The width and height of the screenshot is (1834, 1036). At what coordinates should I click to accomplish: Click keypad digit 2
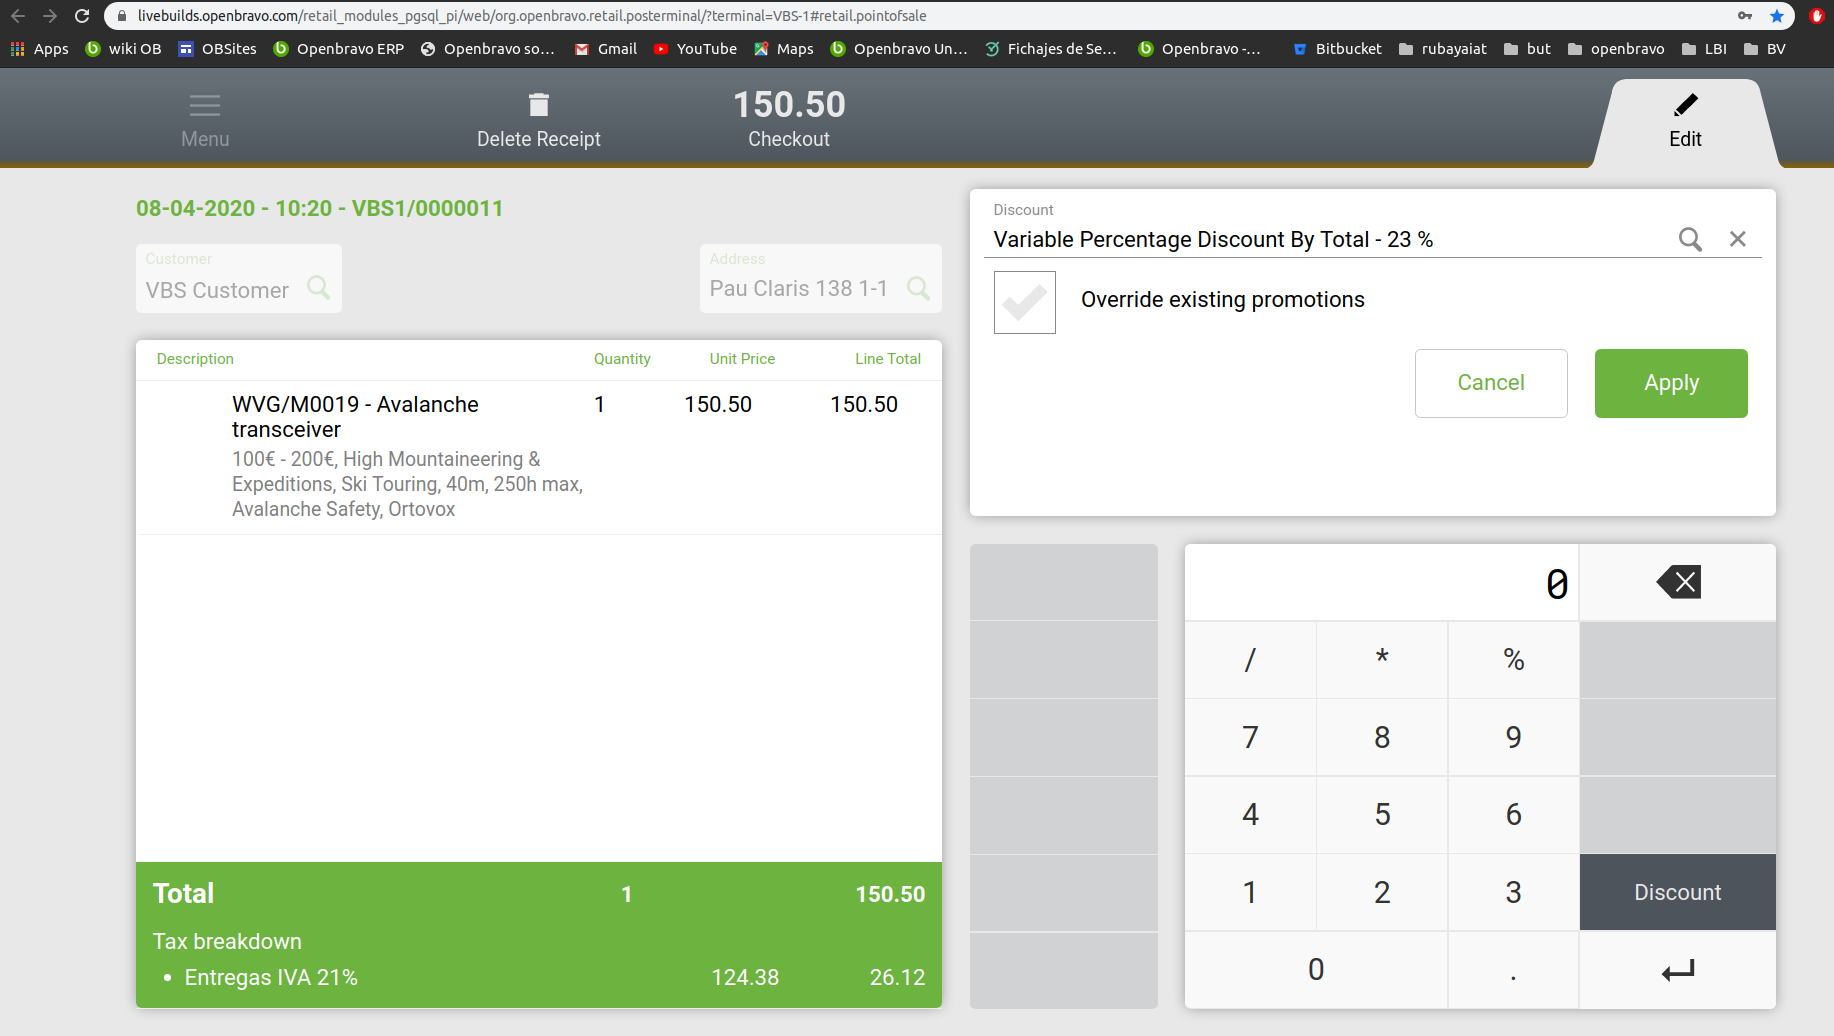[1382, 892]
